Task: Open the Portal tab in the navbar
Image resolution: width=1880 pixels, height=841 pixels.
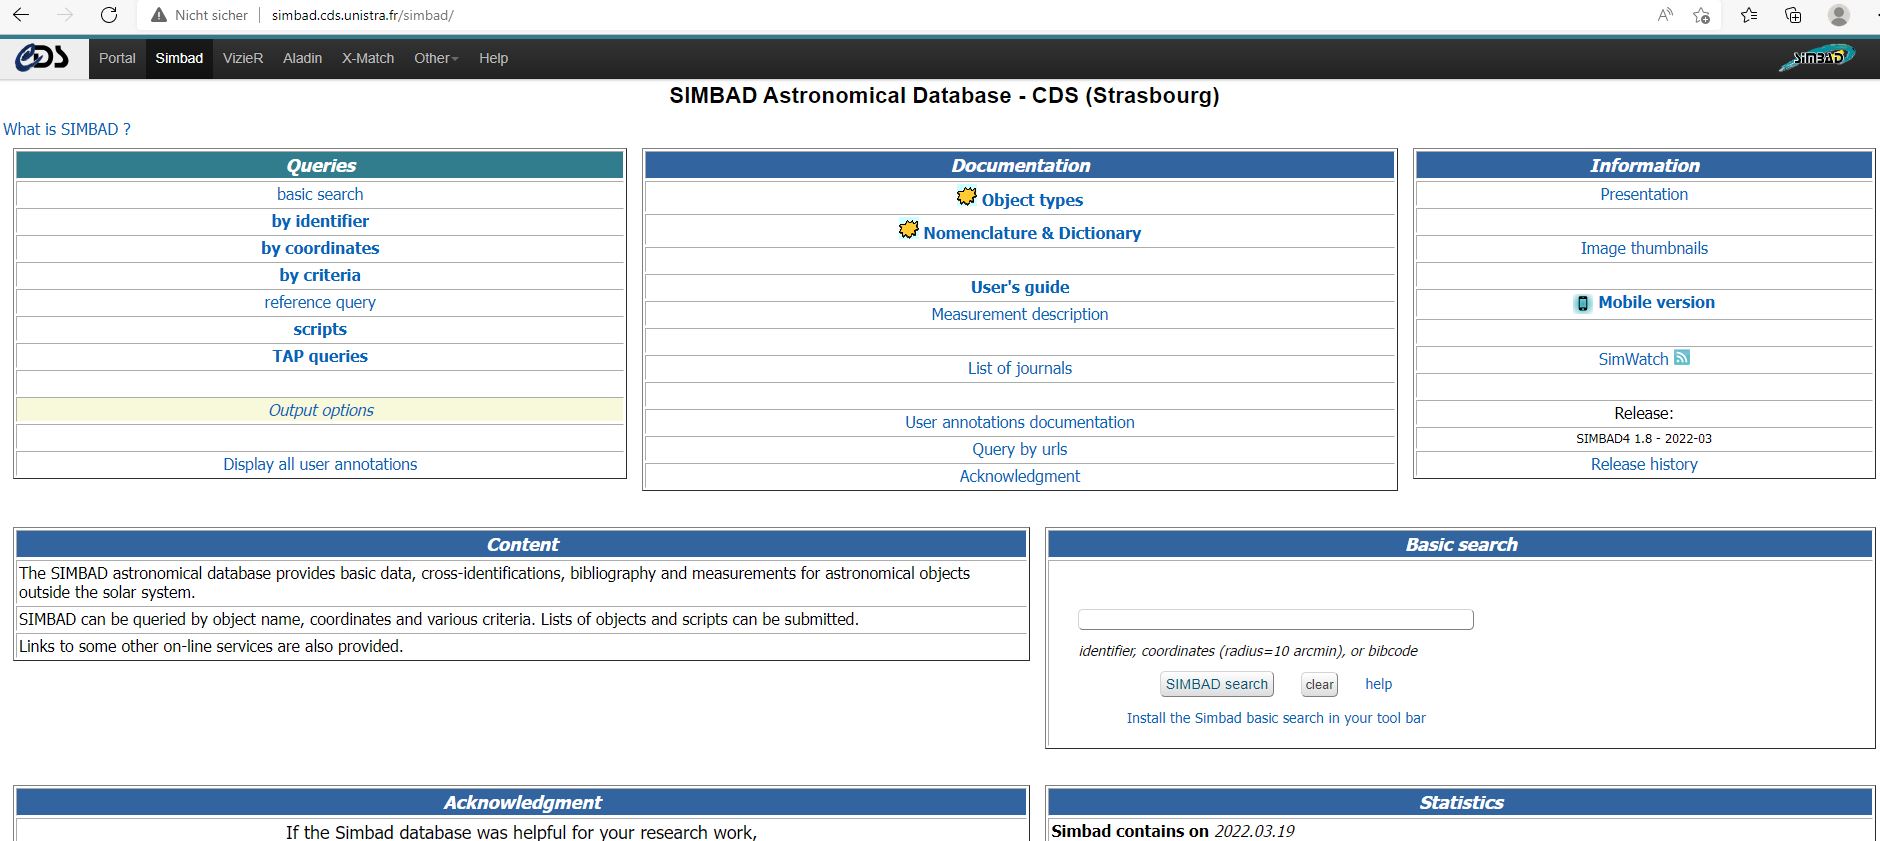Action: [117, 58]
